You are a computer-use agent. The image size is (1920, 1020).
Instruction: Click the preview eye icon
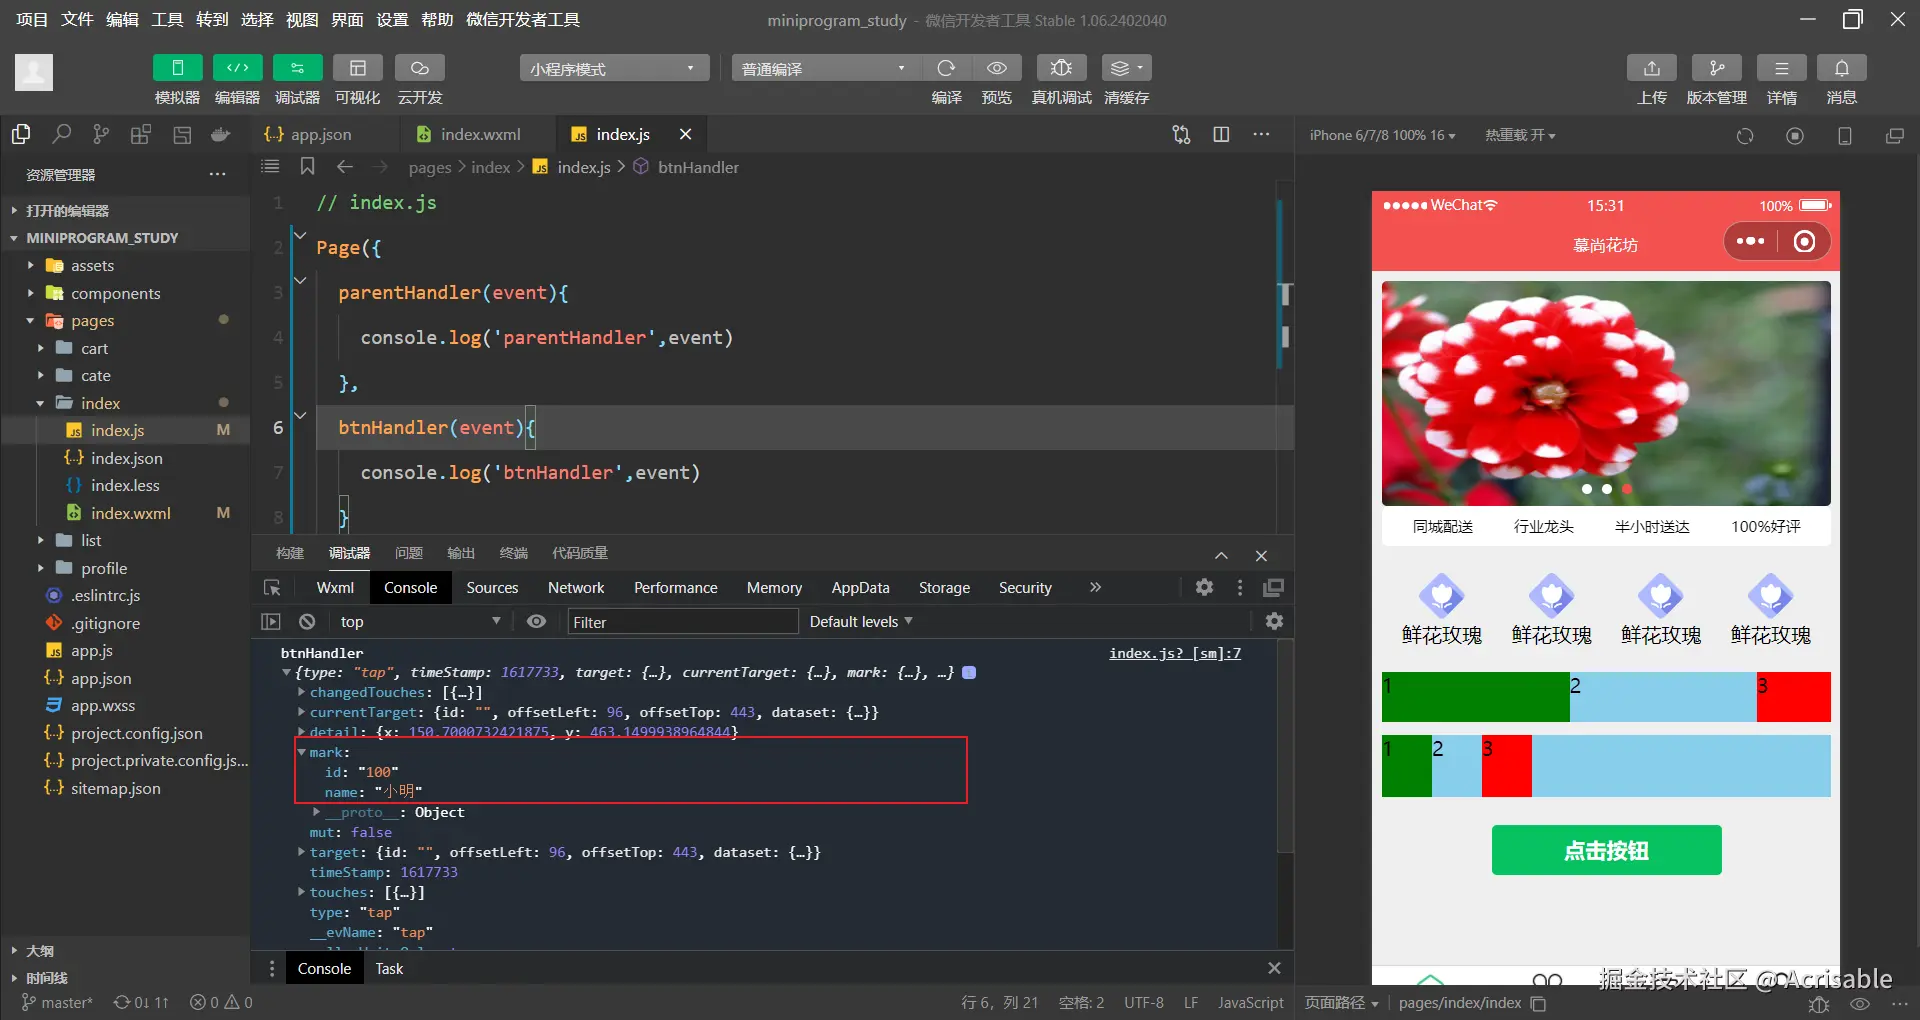point(997,68)
